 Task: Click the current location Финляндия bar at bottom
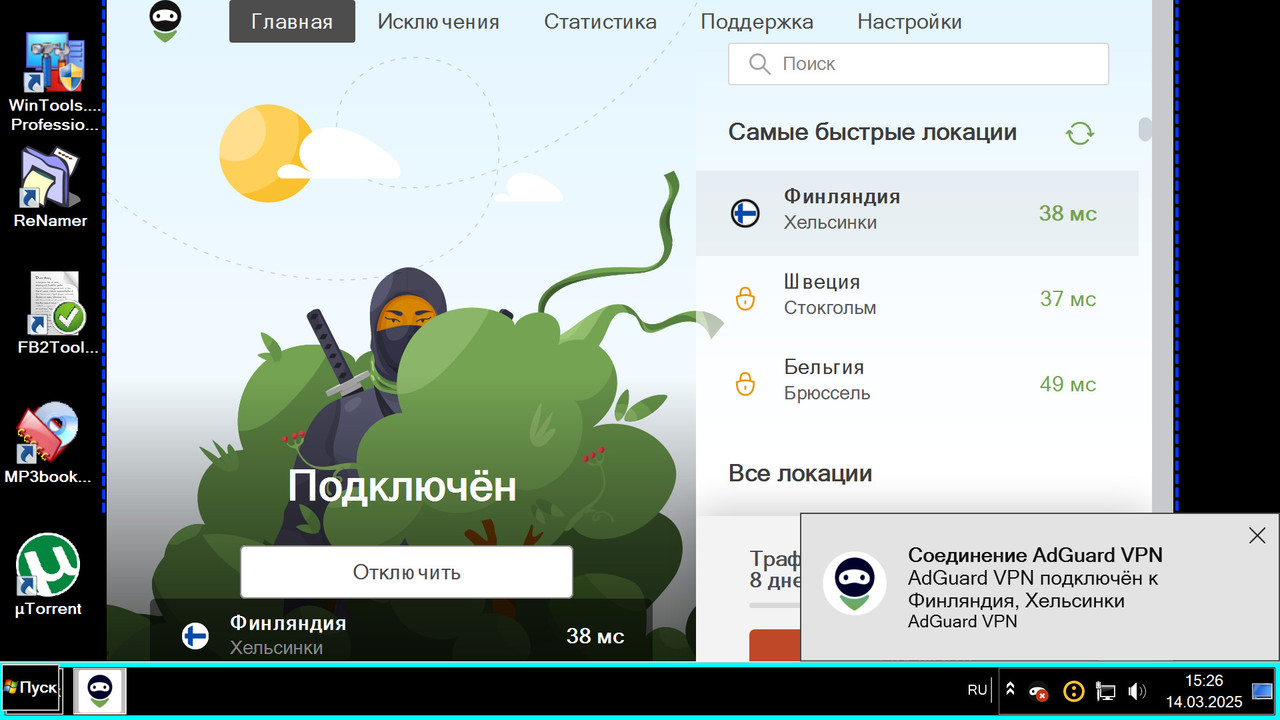pyautogui.click(x=401, y=632)
